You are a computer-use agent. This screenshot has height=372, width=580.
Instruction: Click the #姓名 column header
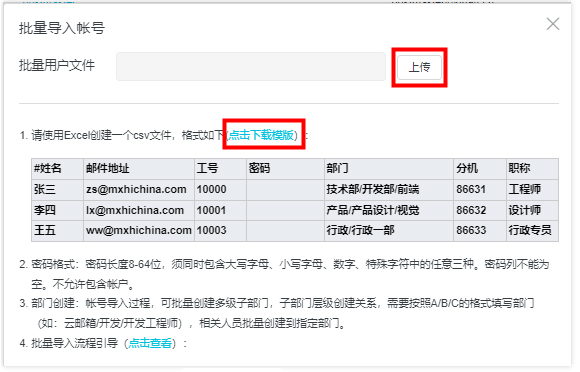[57, 169]
